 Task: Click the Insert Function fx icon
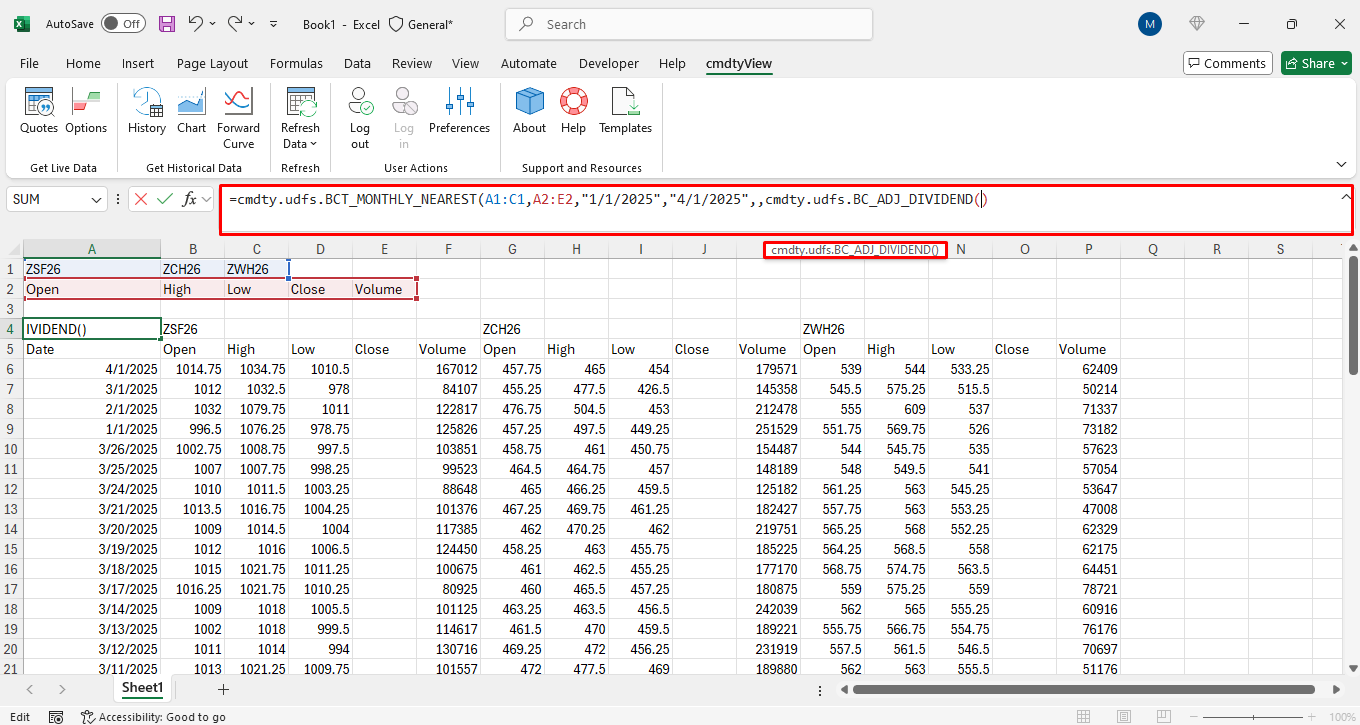(x=189, y=199)
